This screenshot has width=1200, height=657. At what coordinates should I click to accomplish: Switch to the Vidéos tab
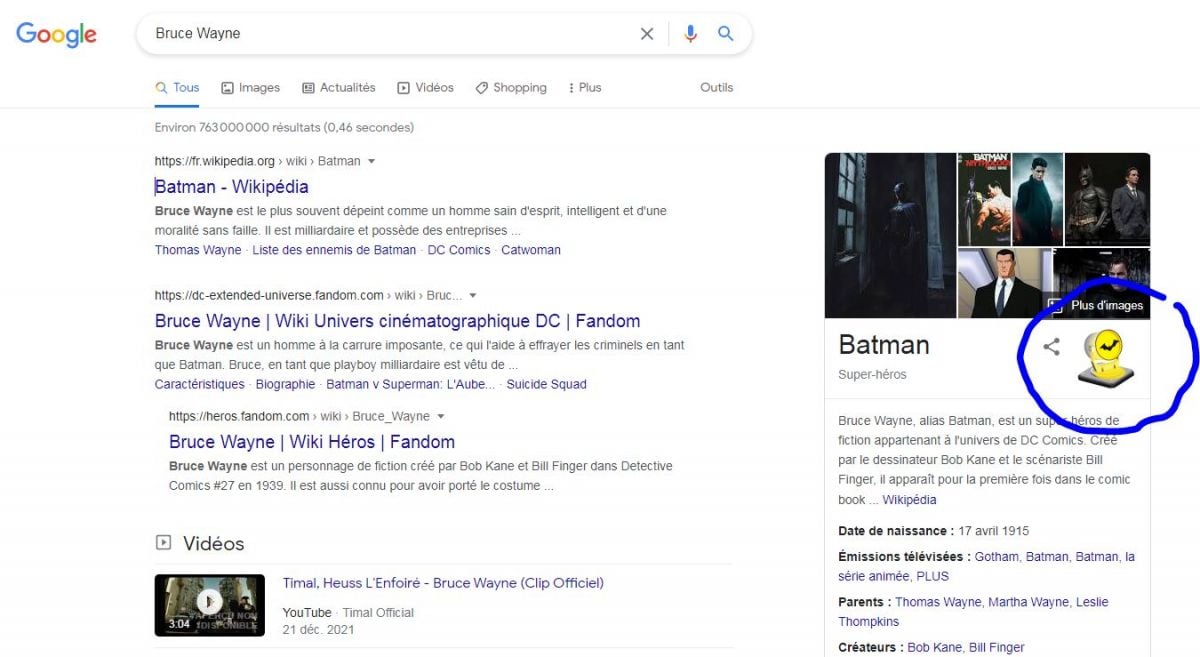point(425,88)
